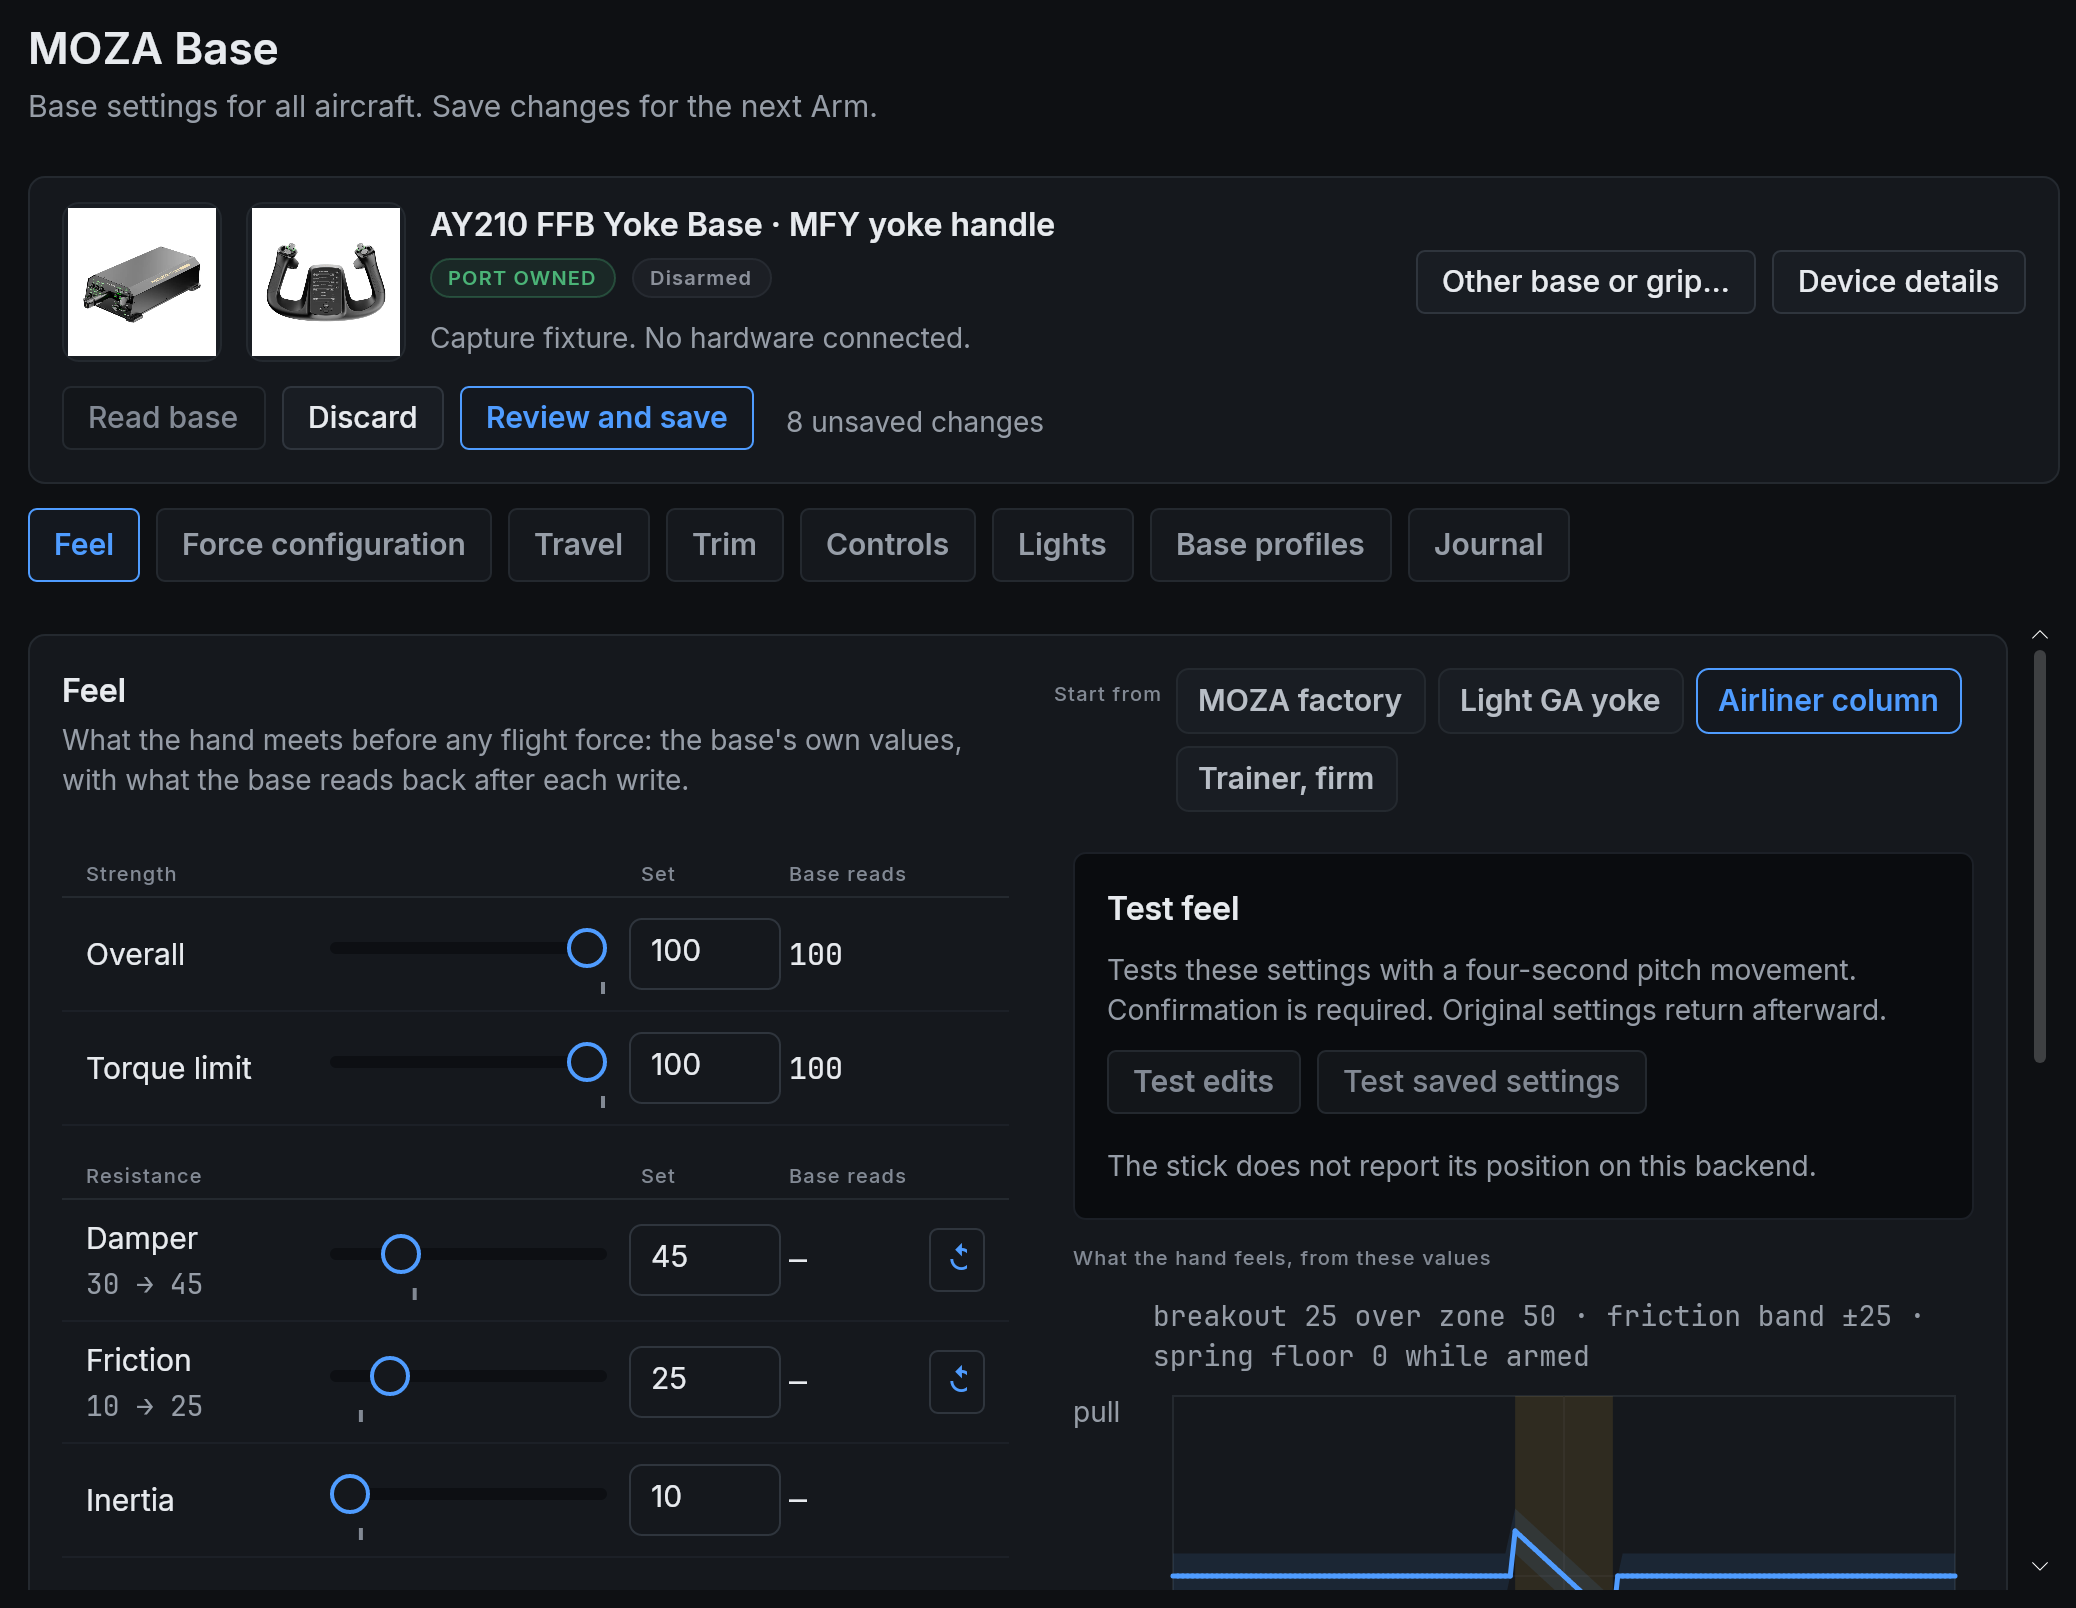
Task: View the Journal tab
Action: point(1489,545)
